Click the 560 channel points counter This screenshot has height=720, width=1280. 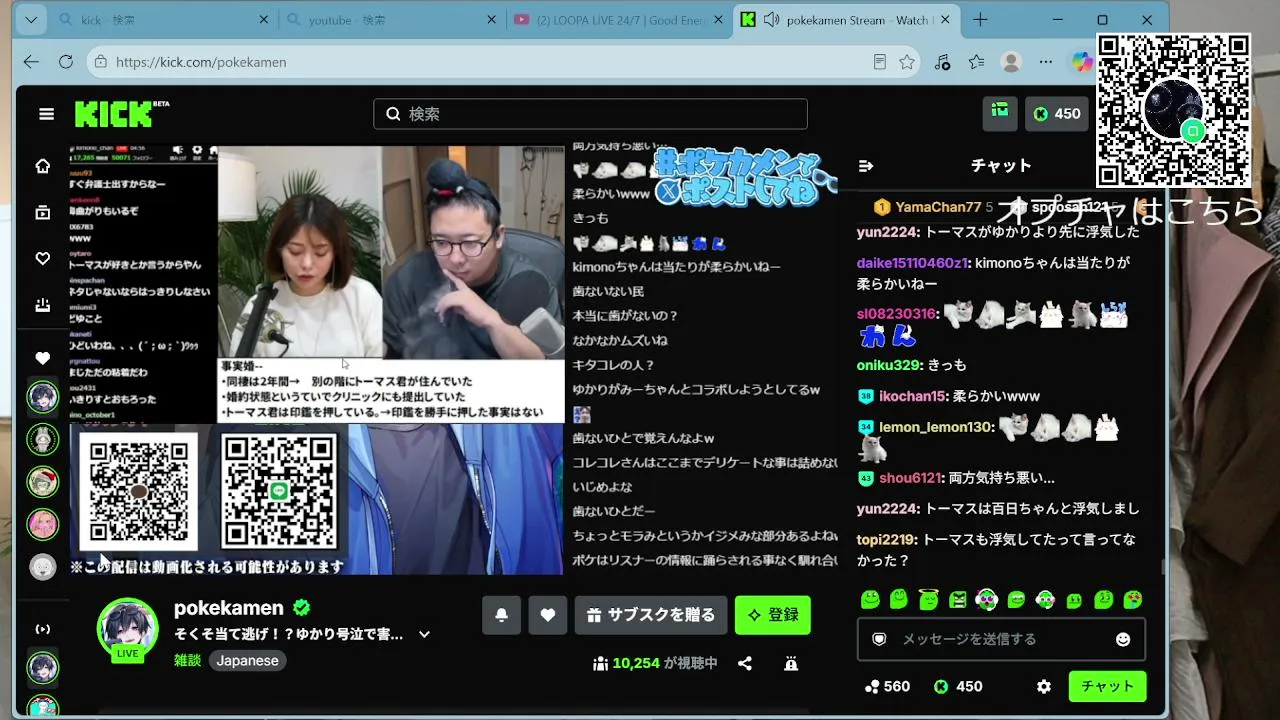pyautogui.click(x=887, y=686)
